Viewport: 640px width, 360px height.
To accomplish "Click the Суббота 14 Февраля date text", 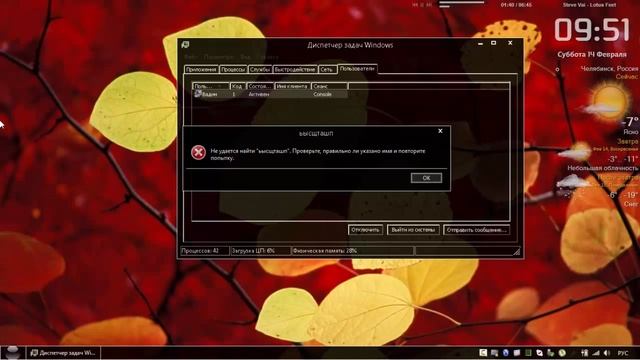I will pos(591,54).
